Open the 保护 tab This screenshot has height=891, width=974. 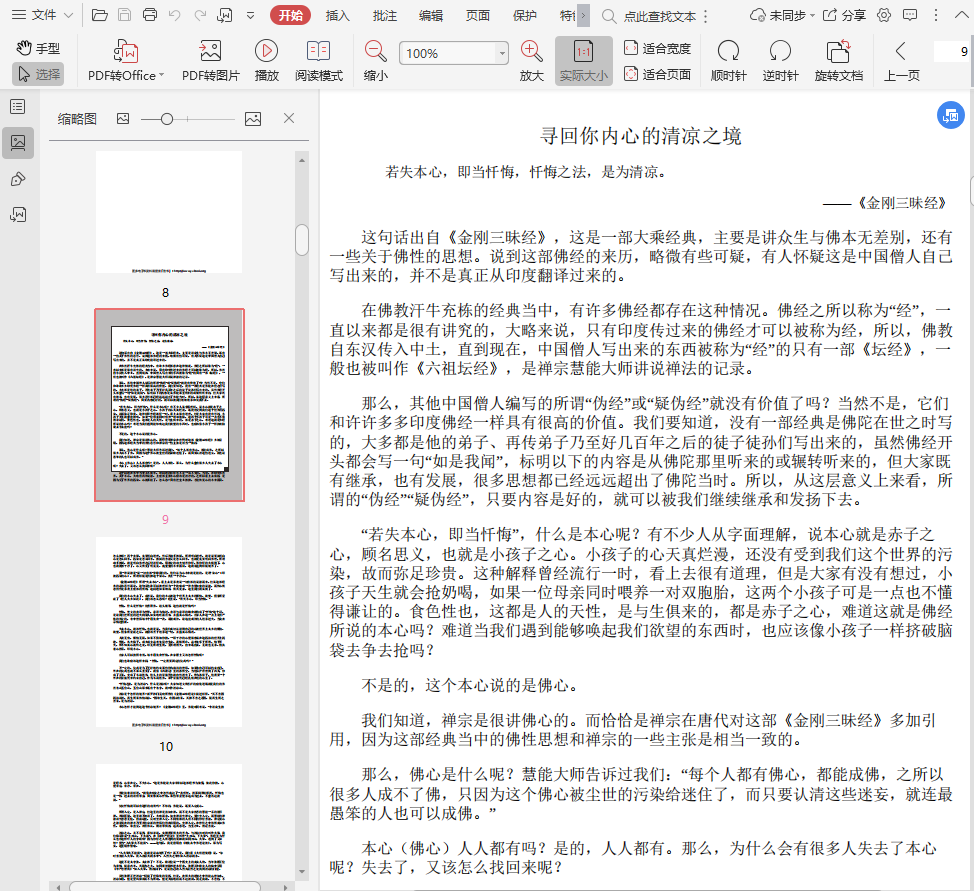[x=524, y=16]
